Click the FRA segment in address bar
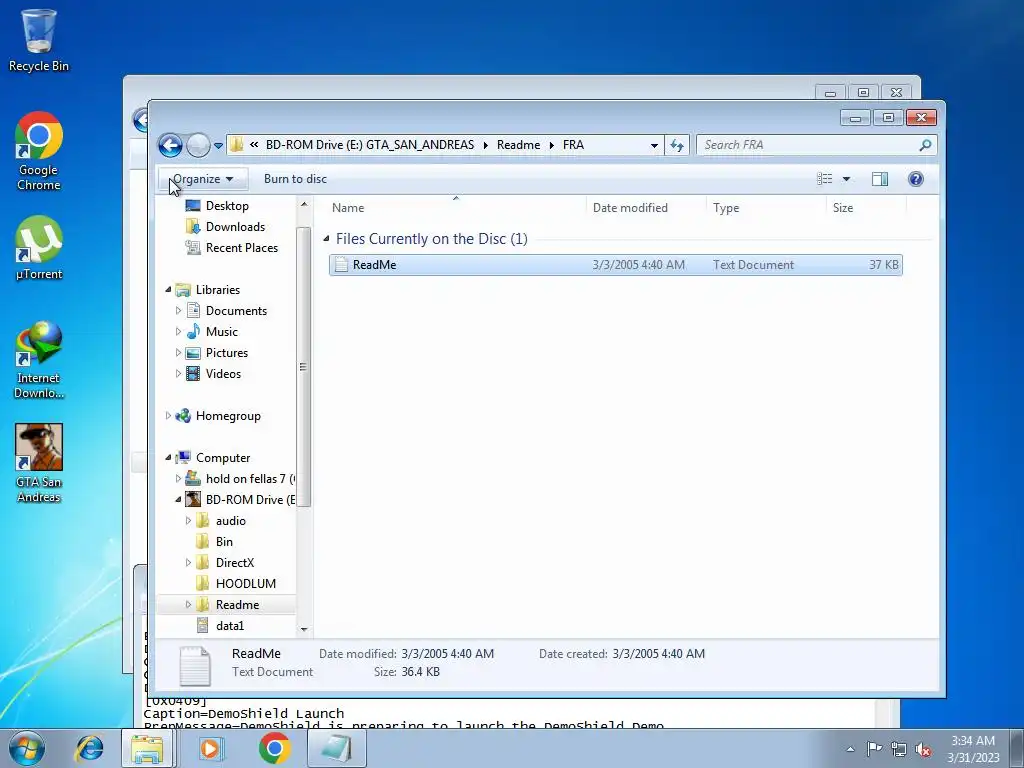This screenshot has height=768, width=1024. pyautogui.click(x=573, y=145)
